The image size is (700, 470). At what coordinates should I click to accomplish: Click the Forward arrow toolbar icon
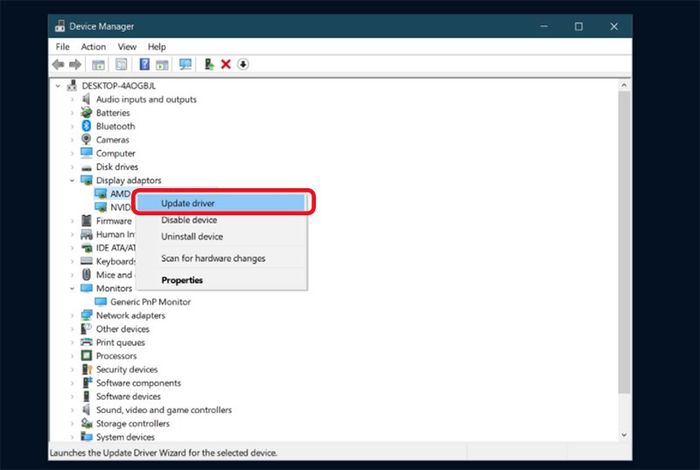(75, 65)
